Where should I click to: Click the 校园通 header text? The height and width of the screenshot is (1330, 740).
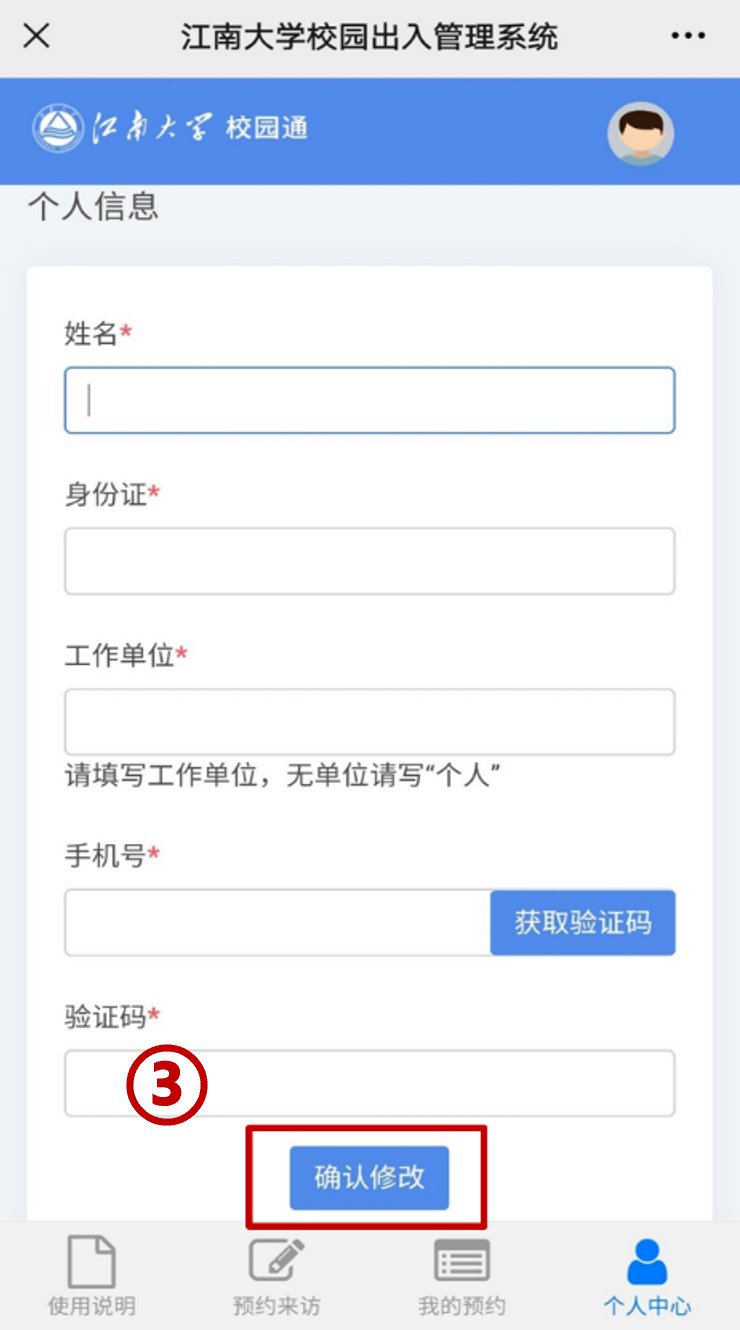click(266, 128)
